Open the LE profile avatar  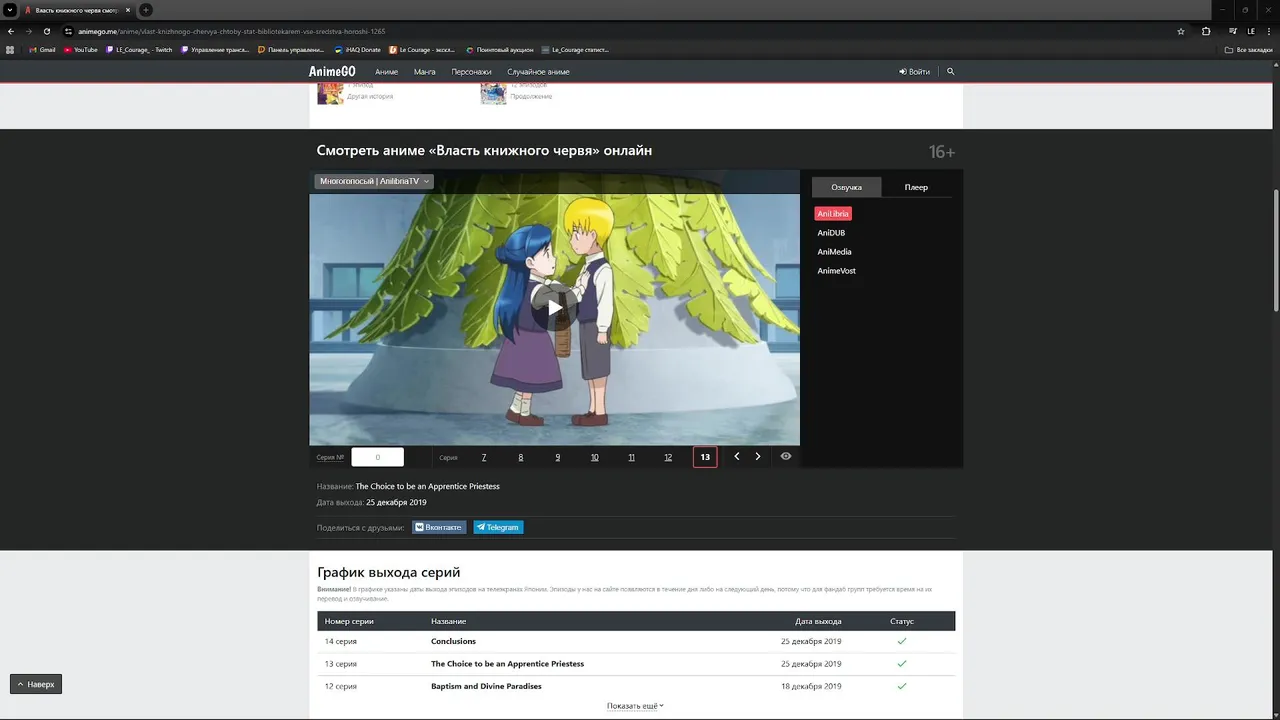click(x=1251, y=31)
